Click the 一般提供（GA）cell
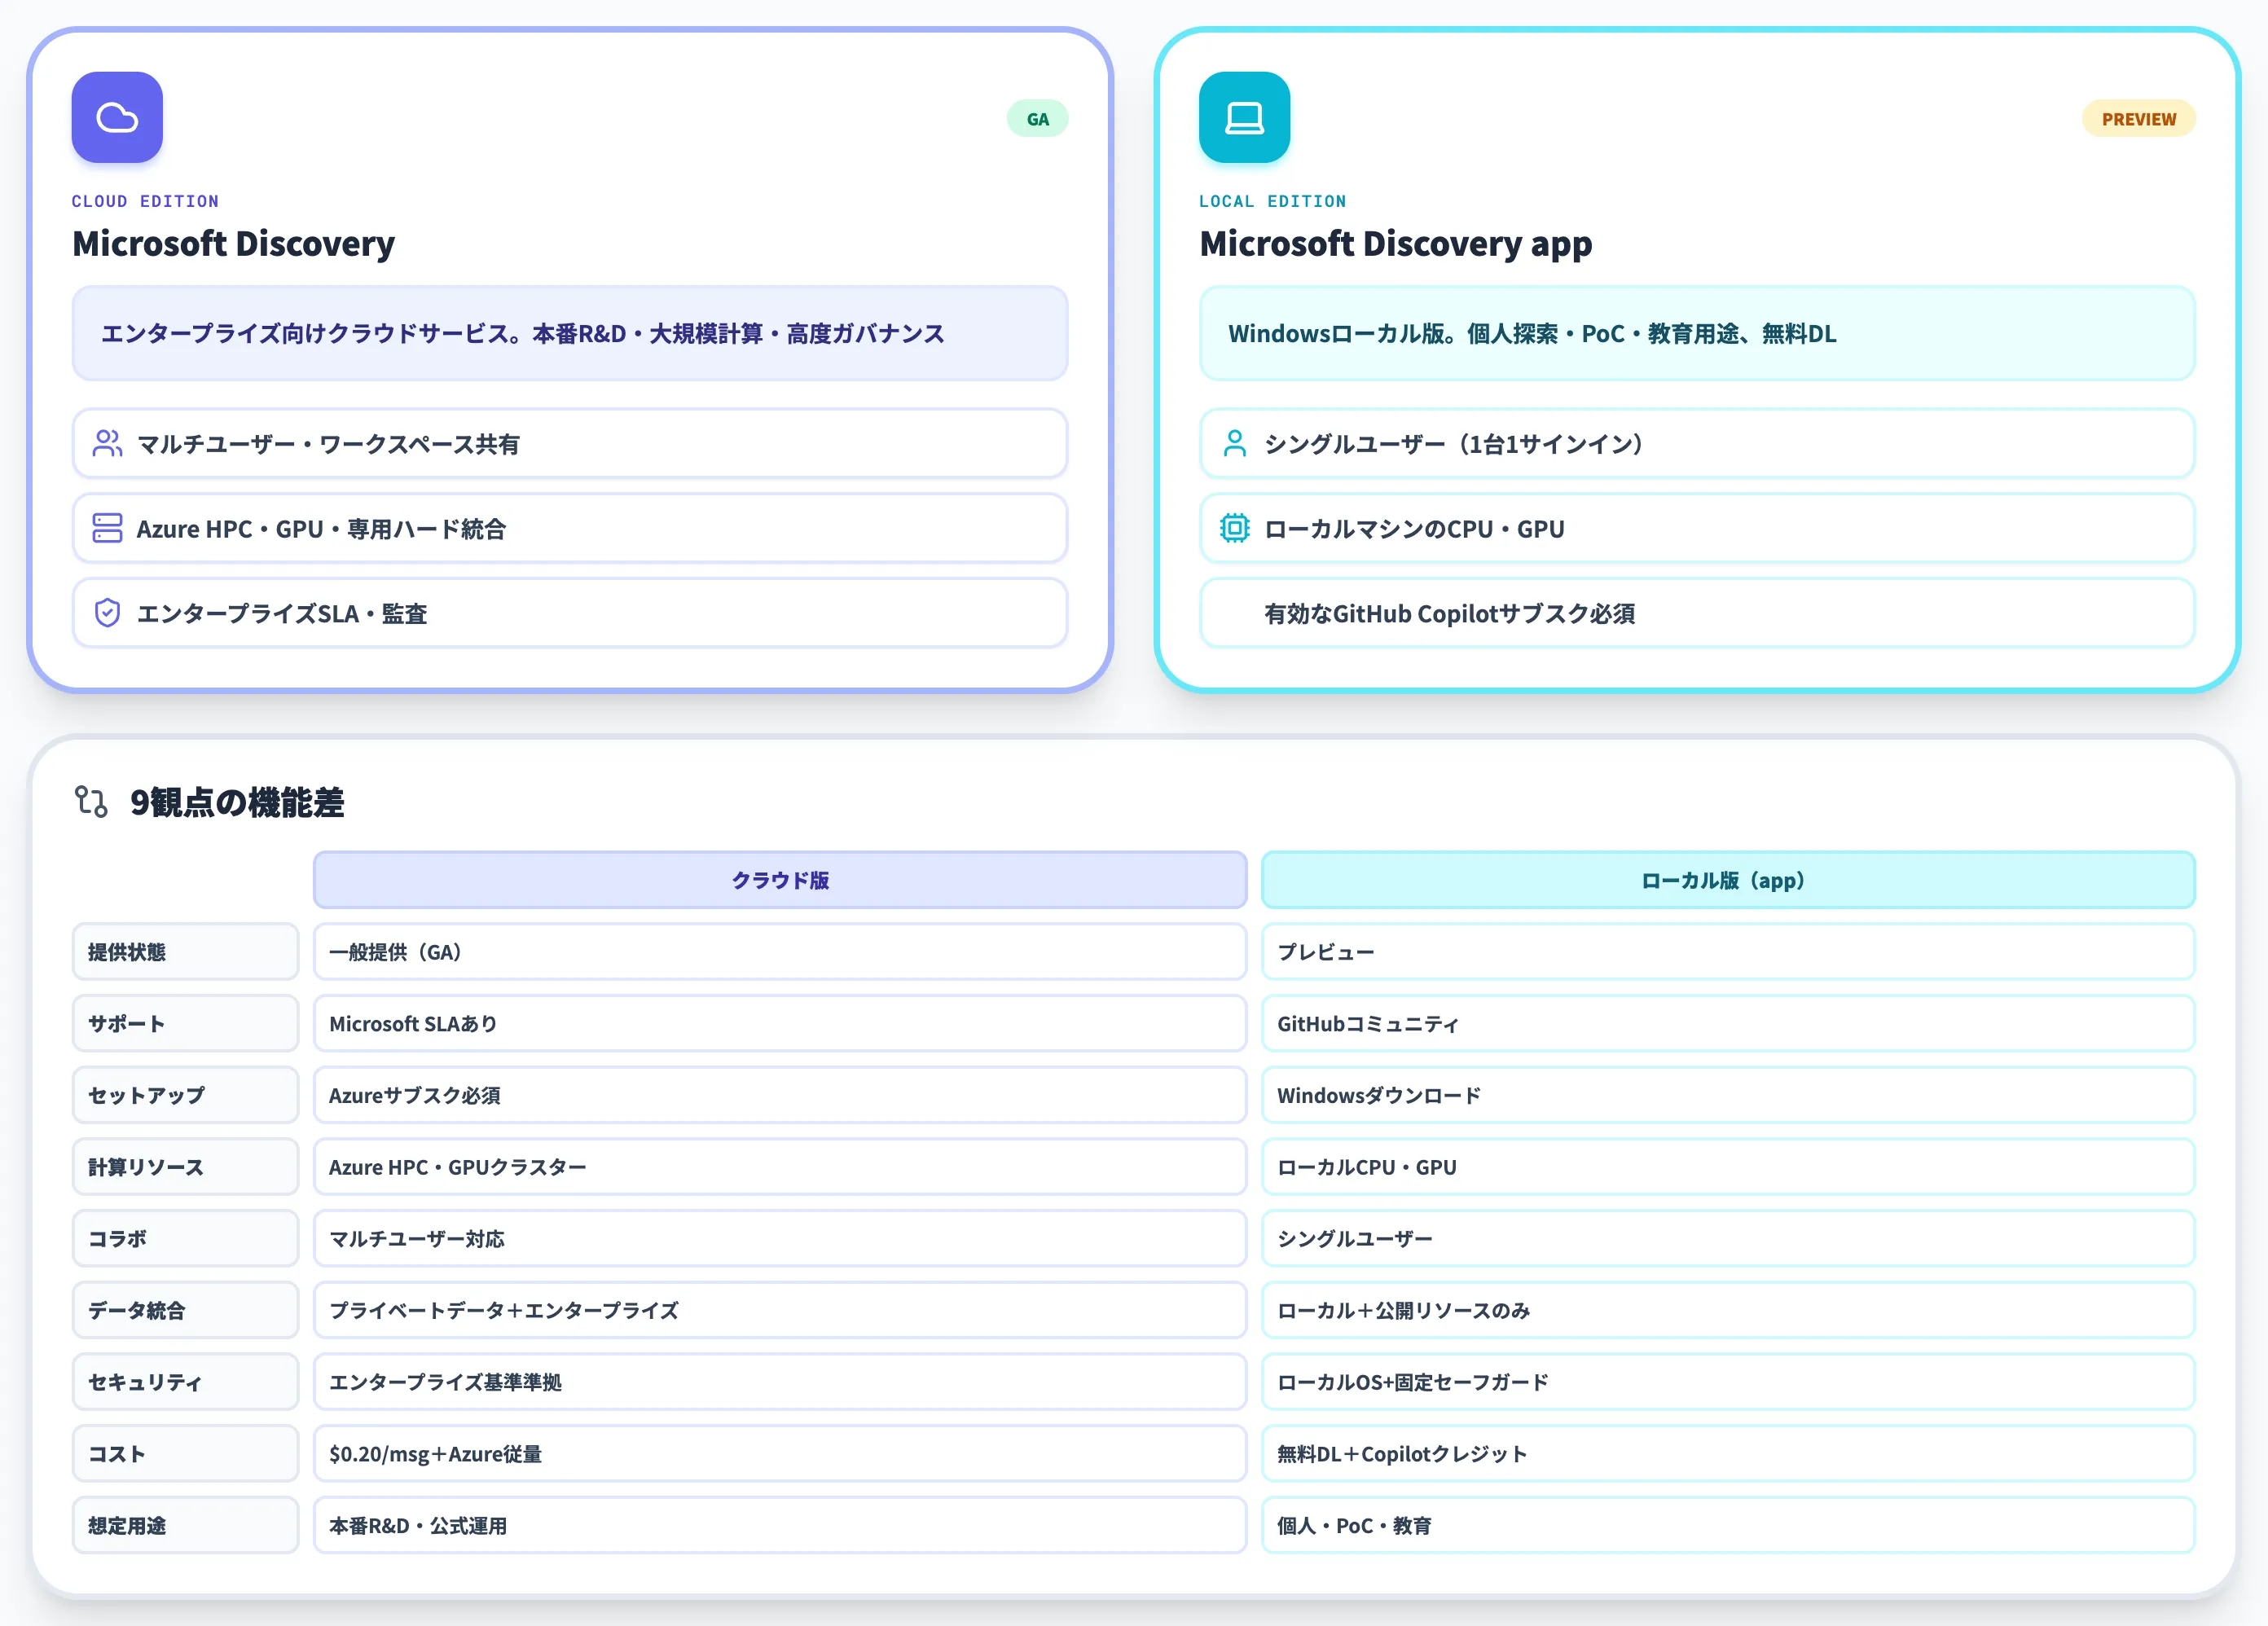Viewport: 2268px width, 1626px height. point(780,951)
